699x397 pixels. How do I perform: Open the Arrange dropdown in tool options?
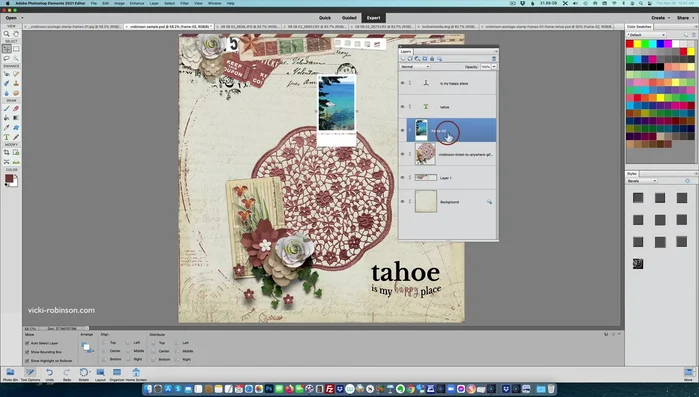pos(87,347)
